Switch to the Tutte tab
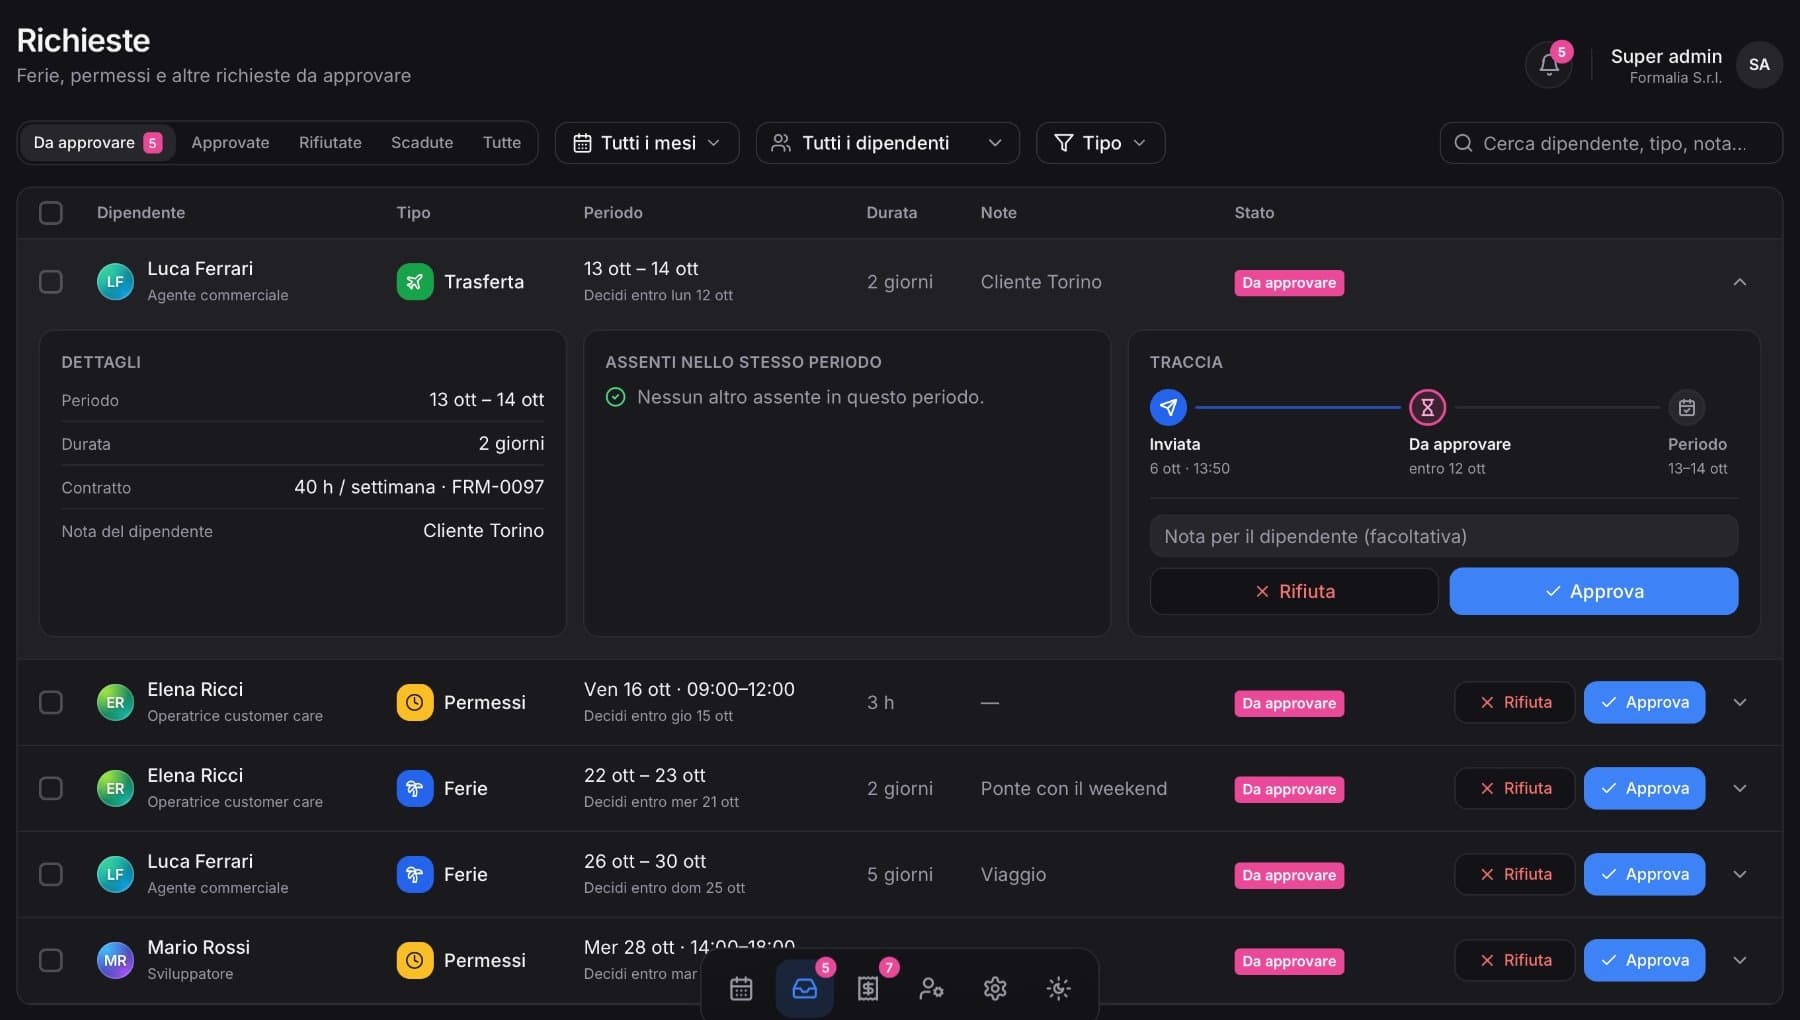The height and width of the screenshot is (1020, 1800). (x=502, y=143)
